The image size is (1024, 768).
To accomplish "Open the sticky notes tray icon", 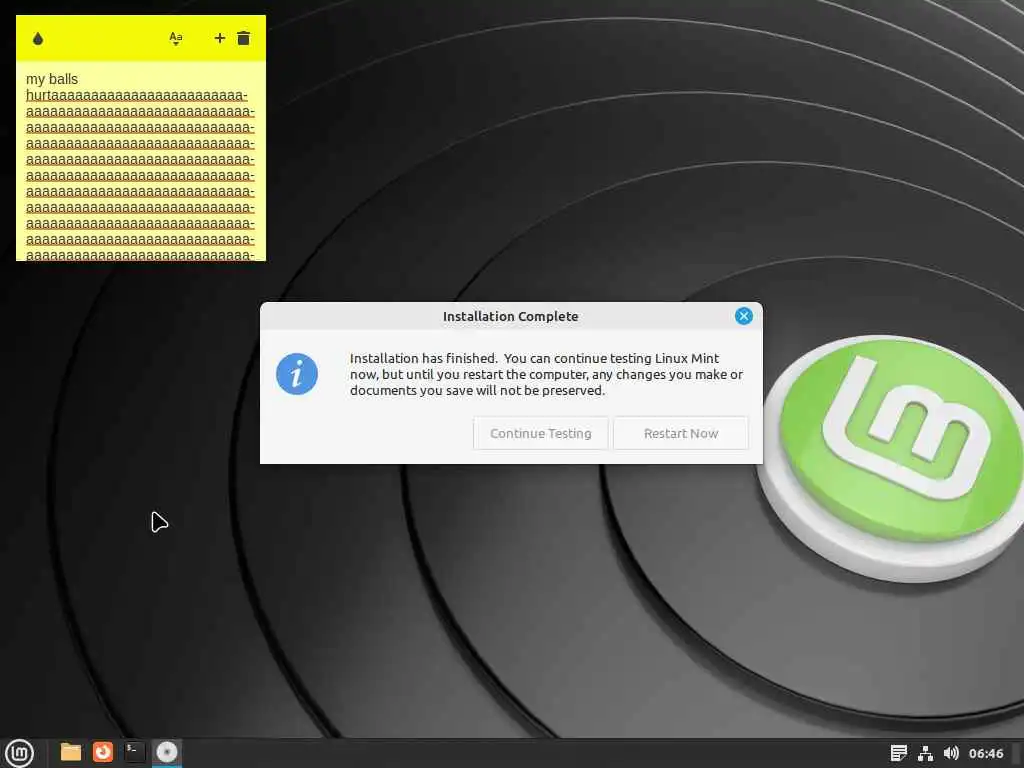I will pyautogui.click(x=899, y=753).
